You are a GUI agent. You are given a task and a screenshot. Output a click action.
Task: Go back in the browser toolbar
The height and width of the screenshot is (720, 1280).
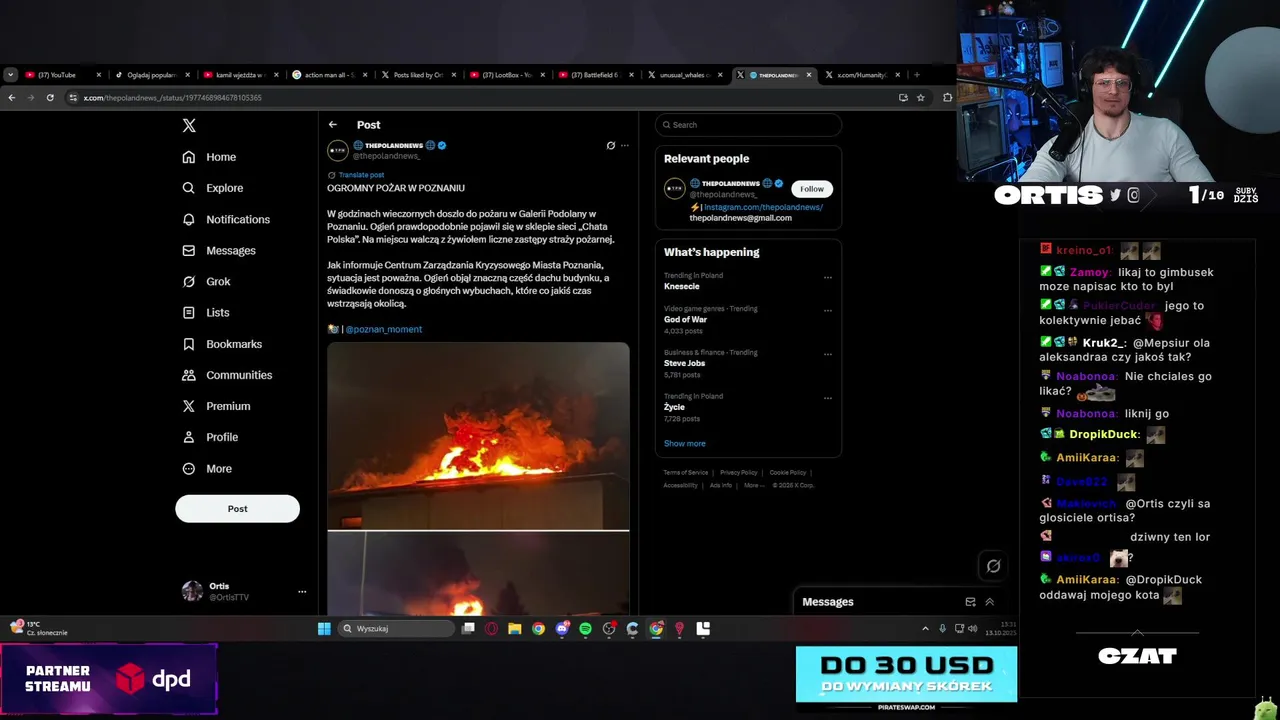[x=11, y=98]
